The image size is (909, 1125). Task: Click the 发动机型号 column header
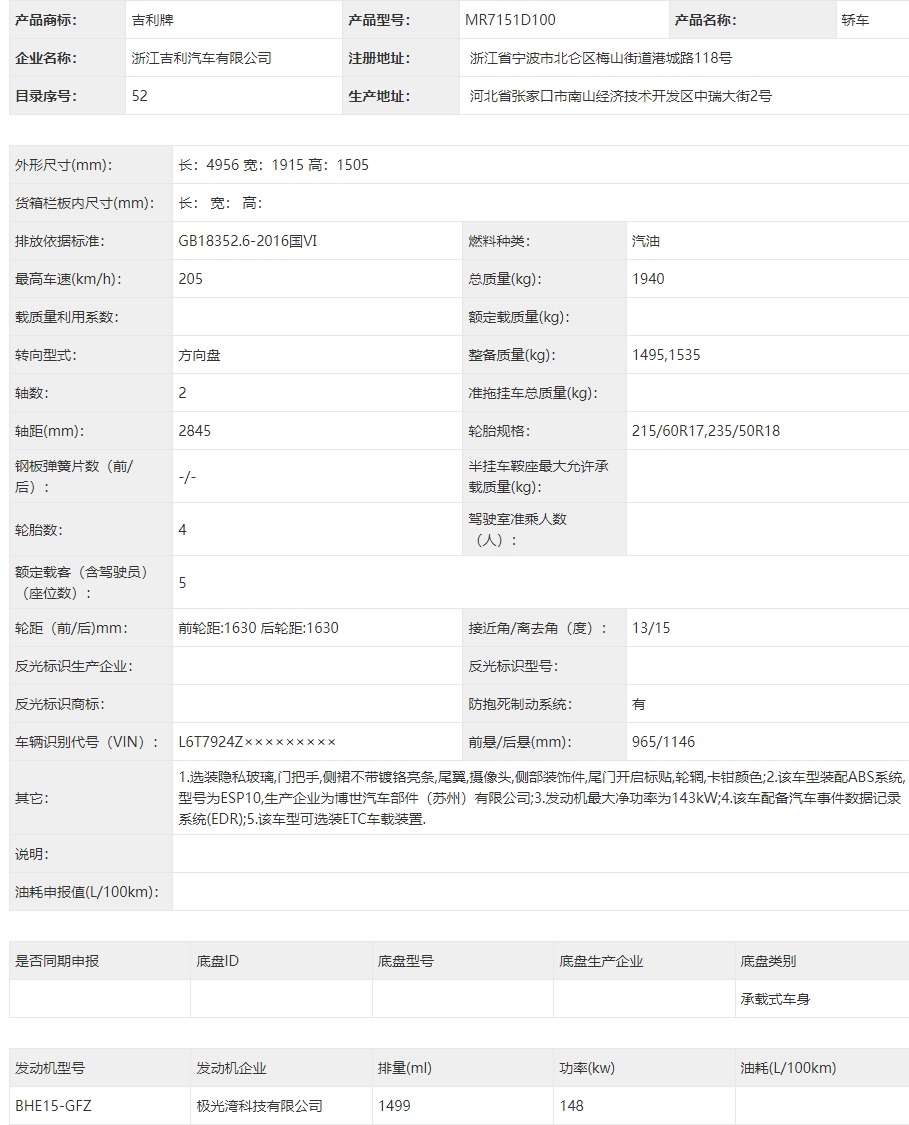[x=50, y=1068]
